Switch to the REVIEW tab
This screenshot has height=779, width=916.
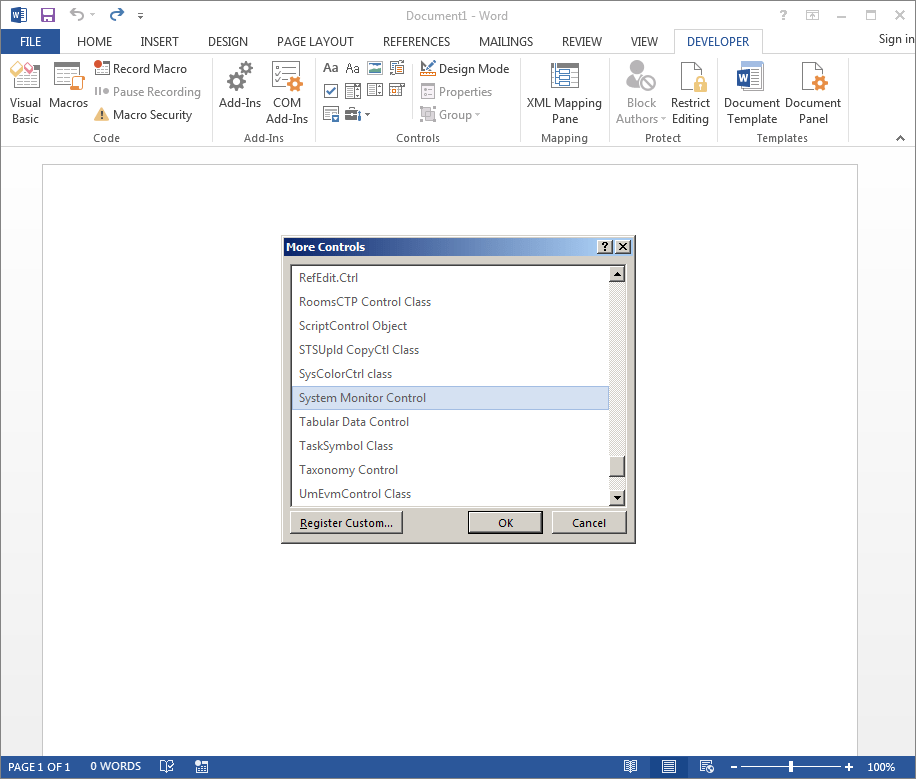[581, 41]
